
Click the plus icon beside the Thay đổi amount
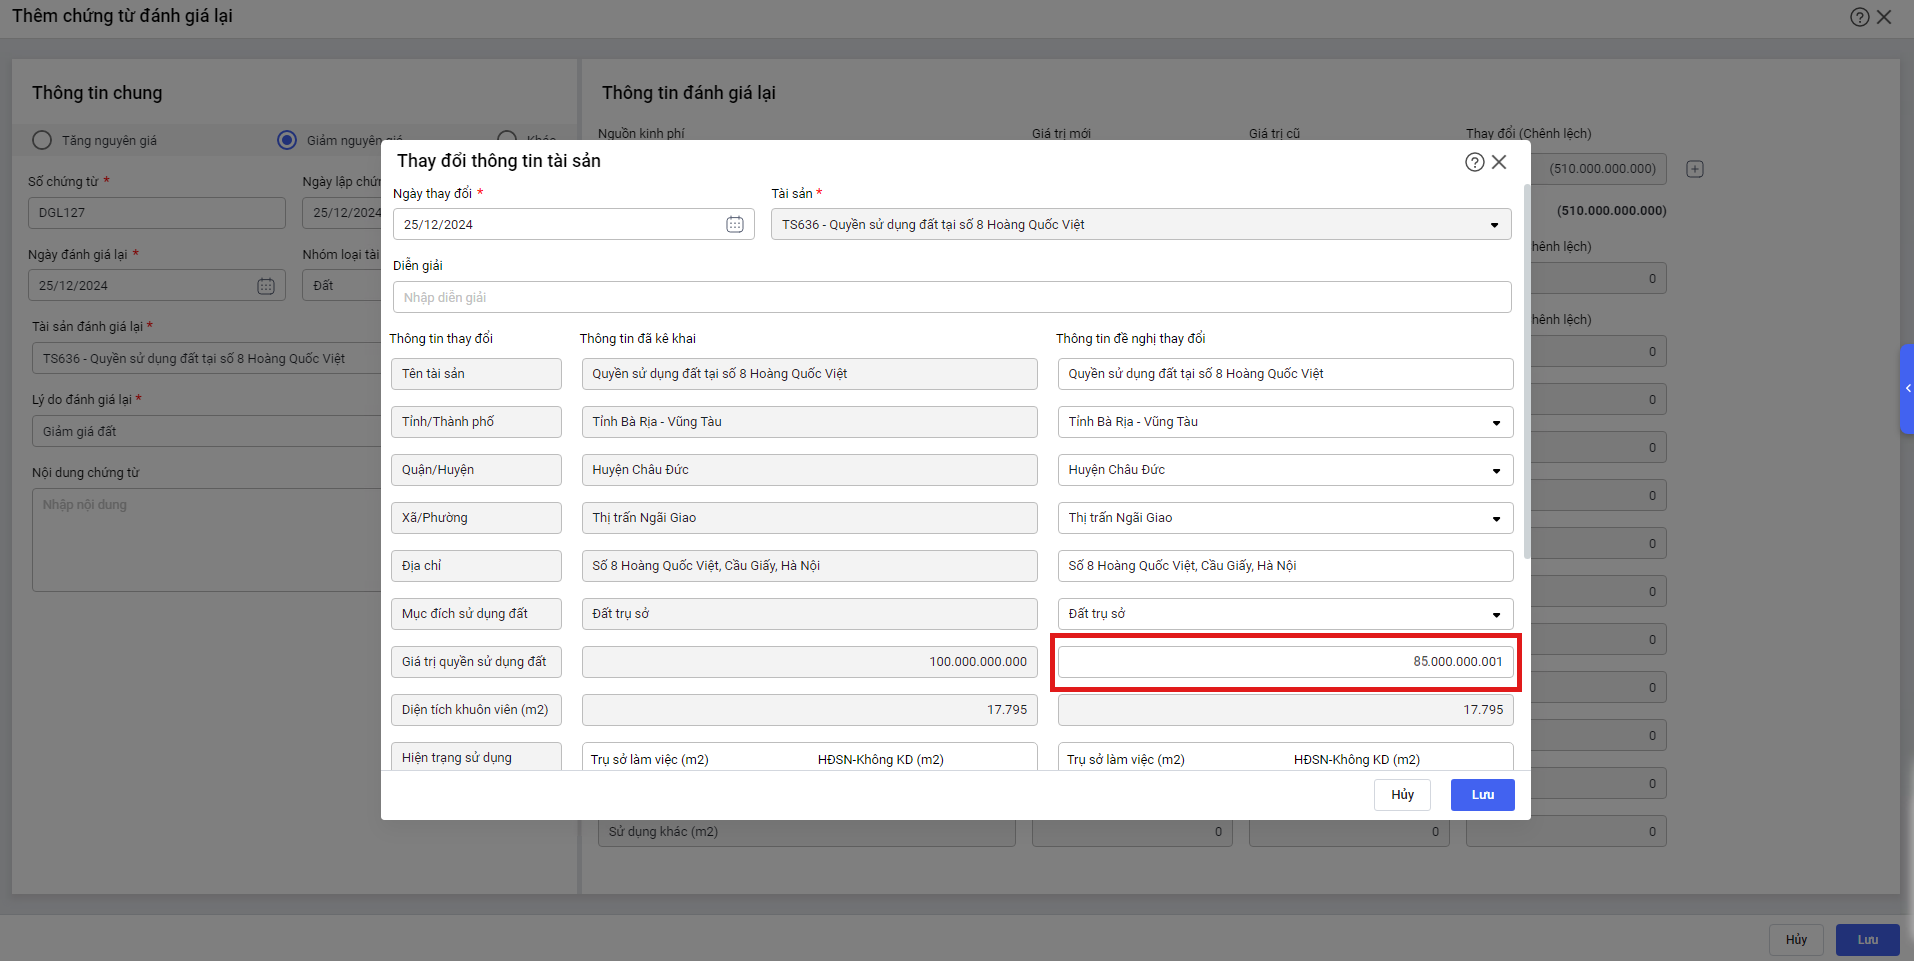tap(1695, 169)
